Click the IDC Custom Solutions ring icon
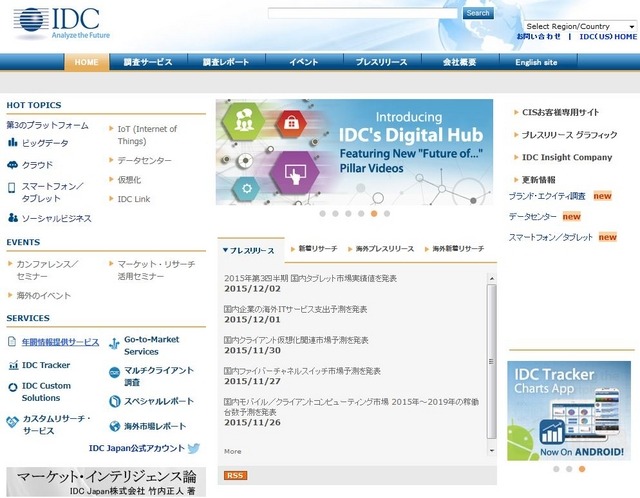Screen dimensions: 640x498 [x=13, y=387]
